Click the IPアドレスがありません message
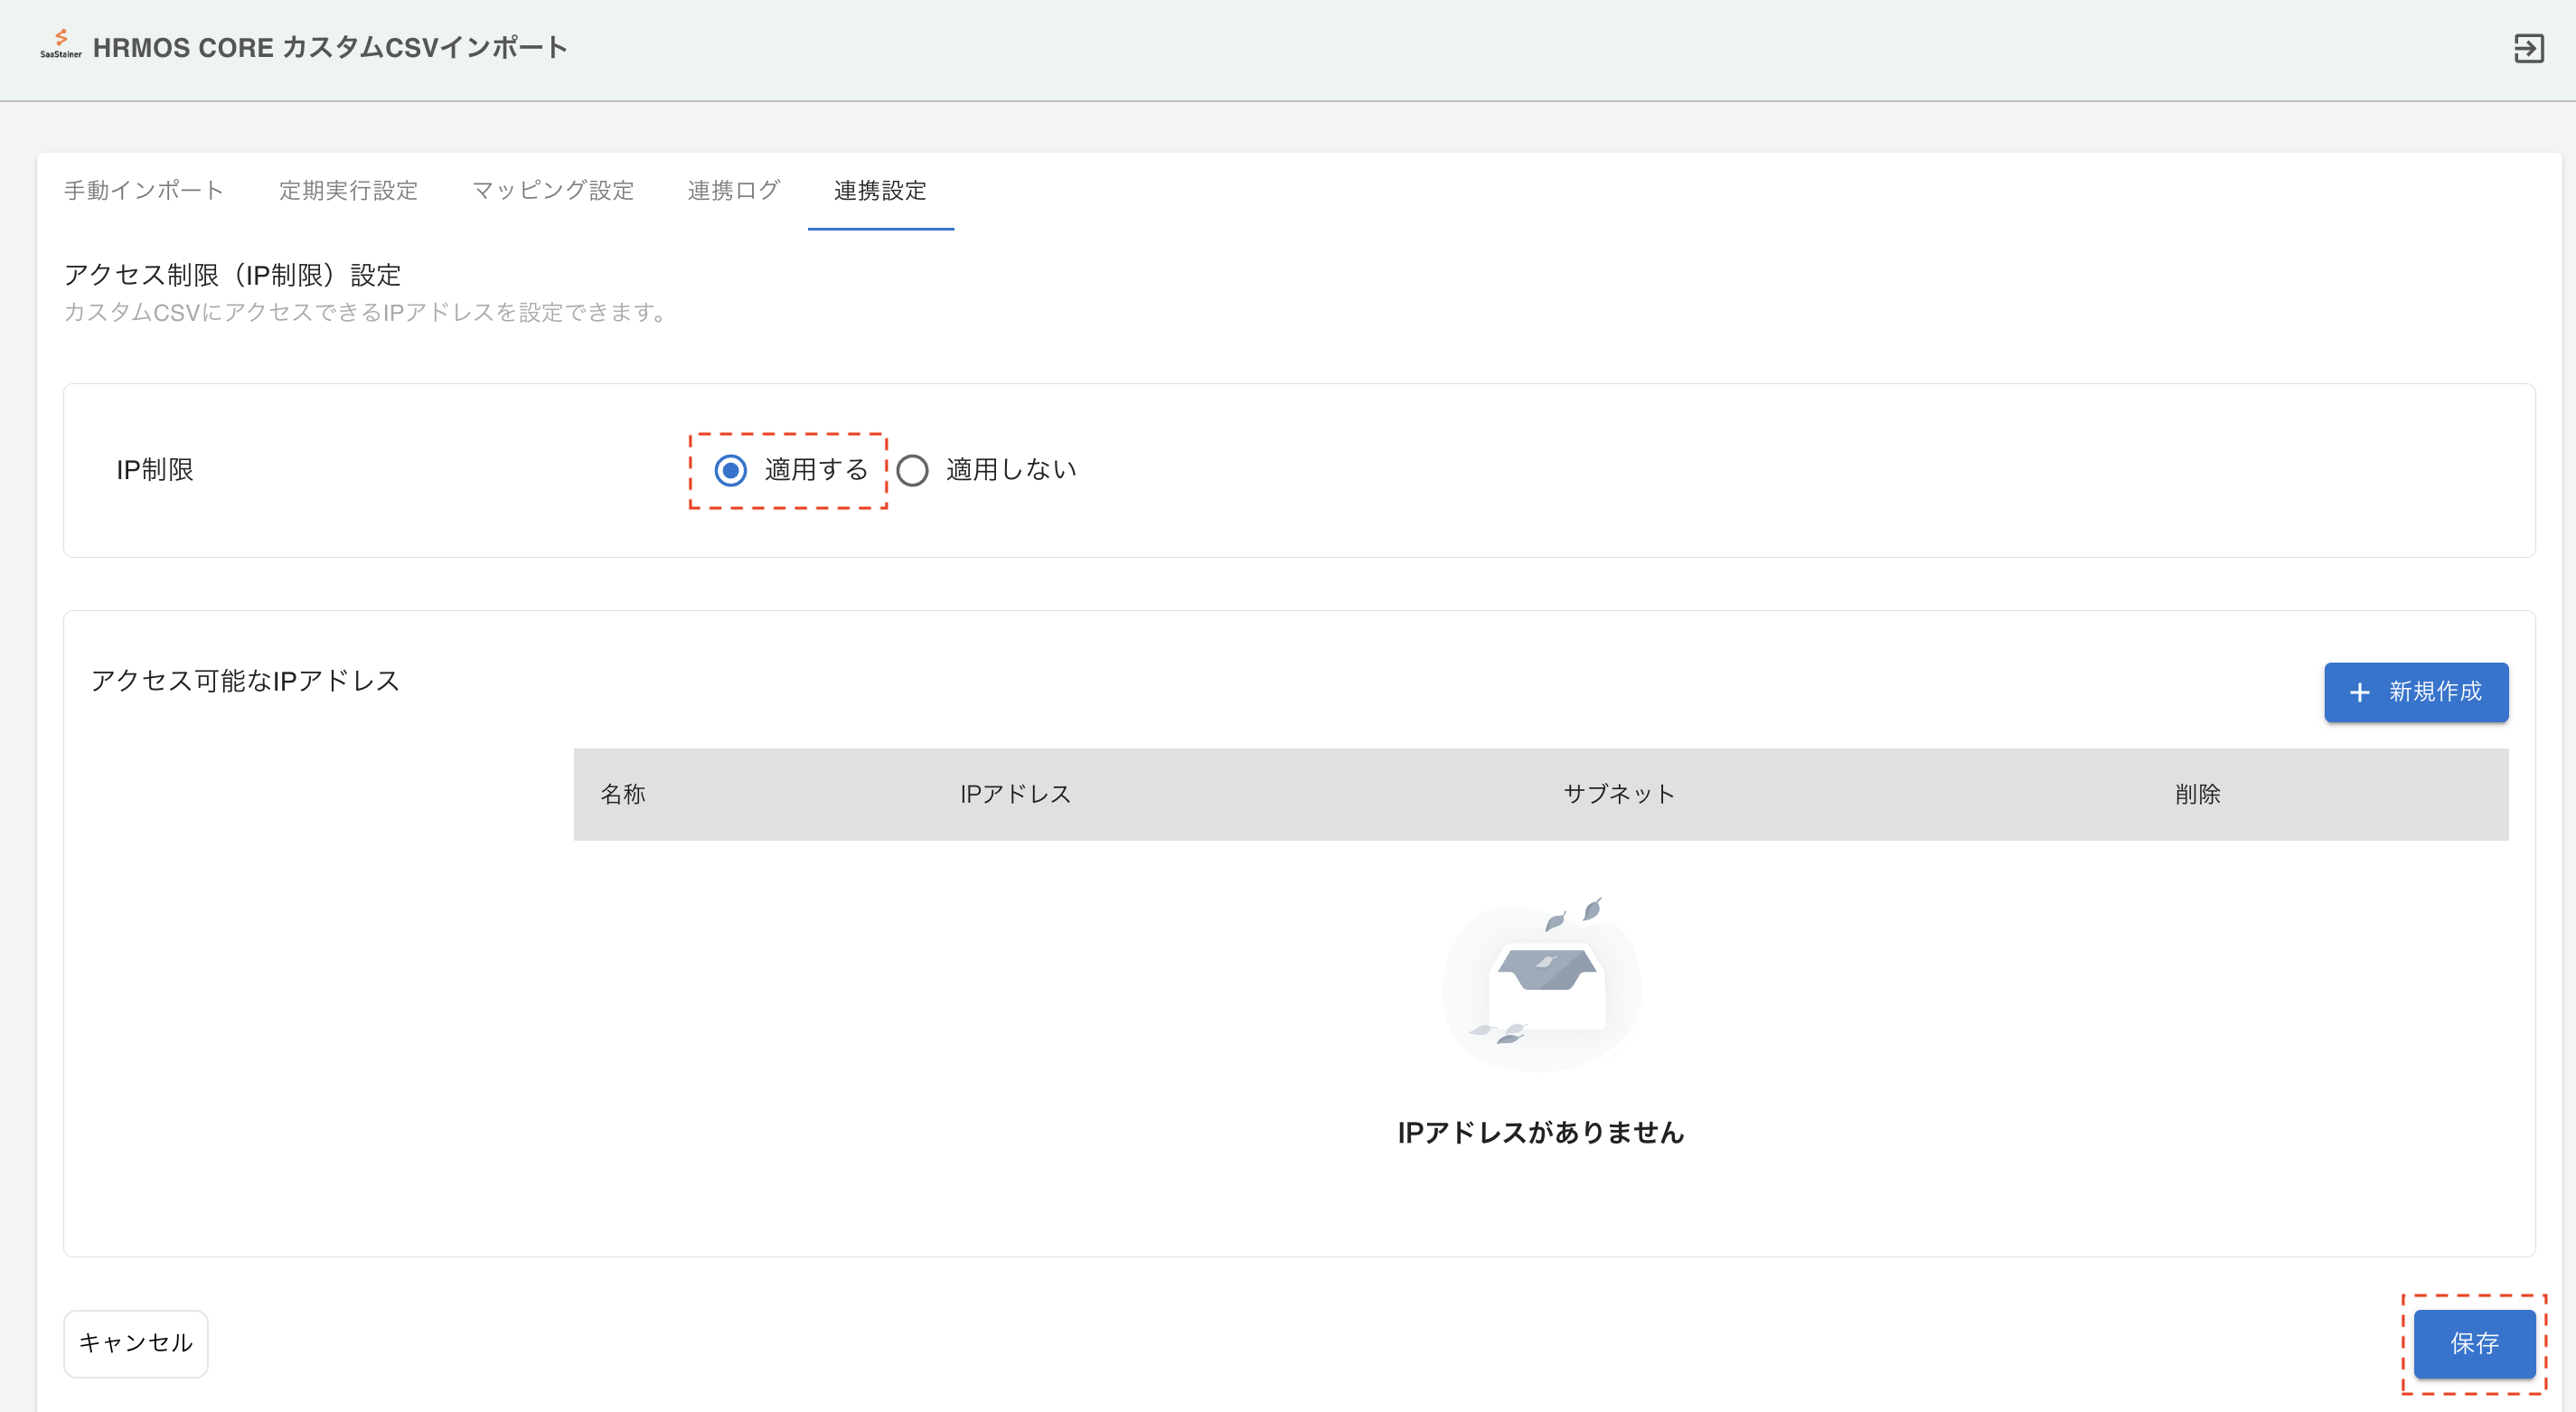 pyautogui.click(x=1540, y=1132)
